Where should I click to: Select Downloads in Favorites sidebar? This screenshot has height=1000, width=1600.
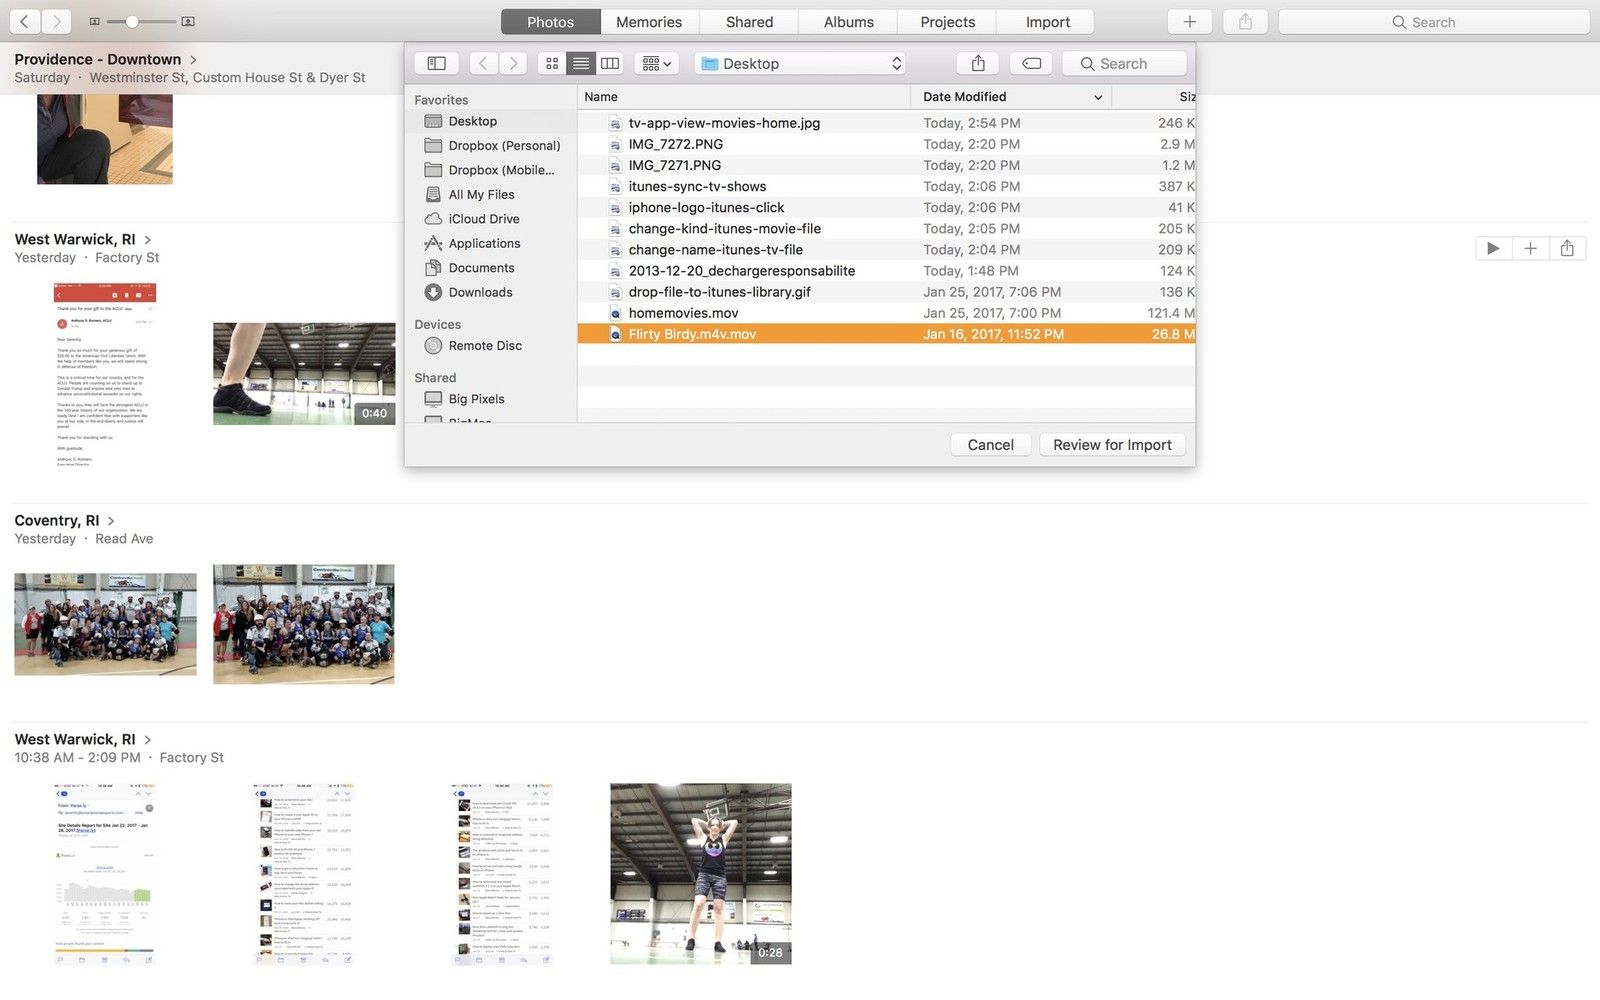point(480,292)
